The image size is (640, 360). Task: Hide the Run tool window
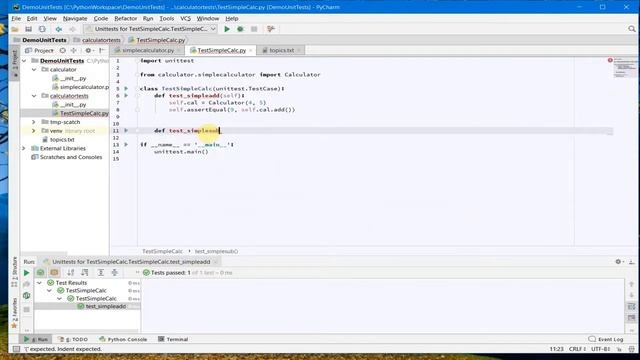[631, 262]
